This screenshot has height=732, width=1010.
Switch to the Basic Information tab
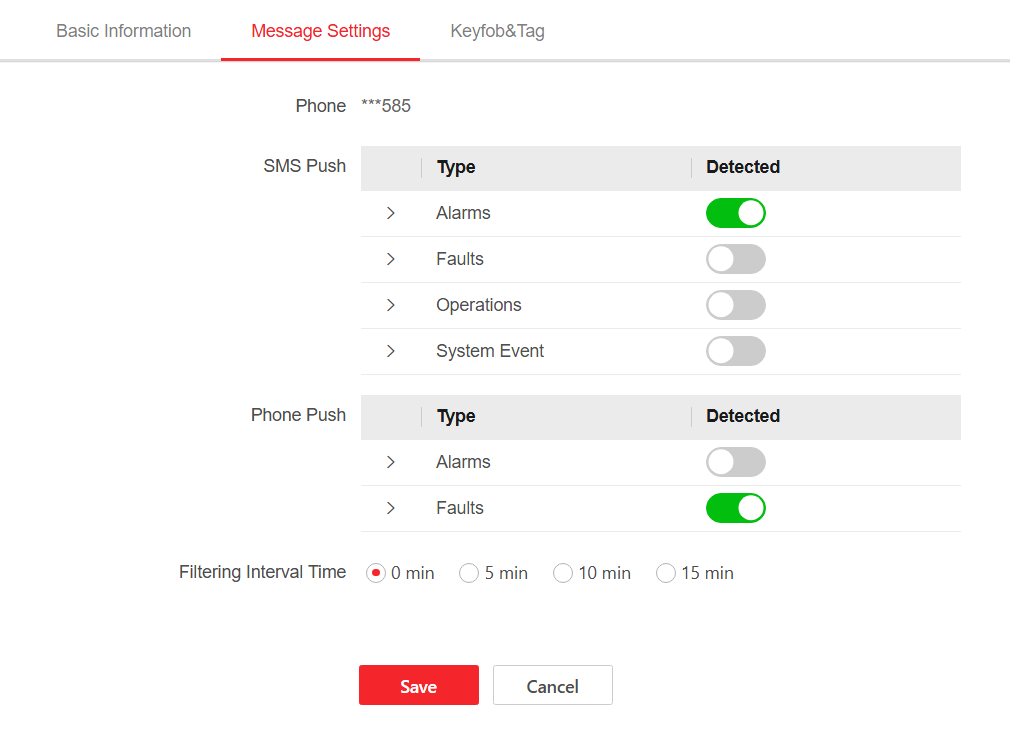click(x=123, y=31)
